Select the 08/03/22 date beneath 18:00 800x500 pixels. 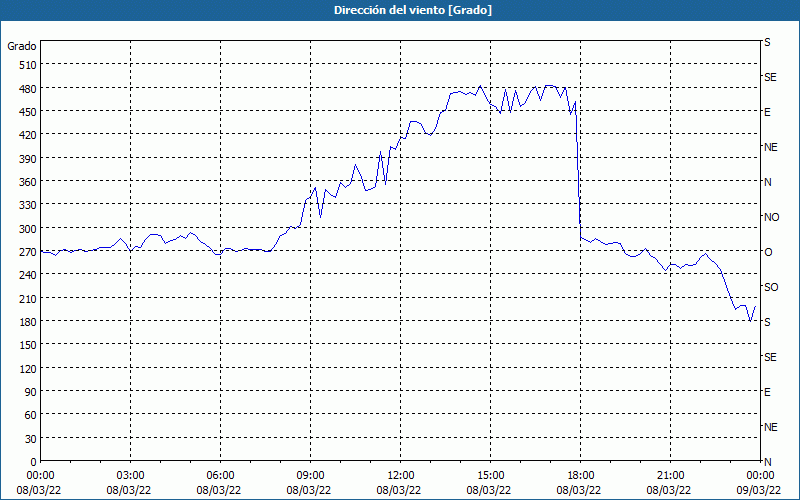coord(579,490)
